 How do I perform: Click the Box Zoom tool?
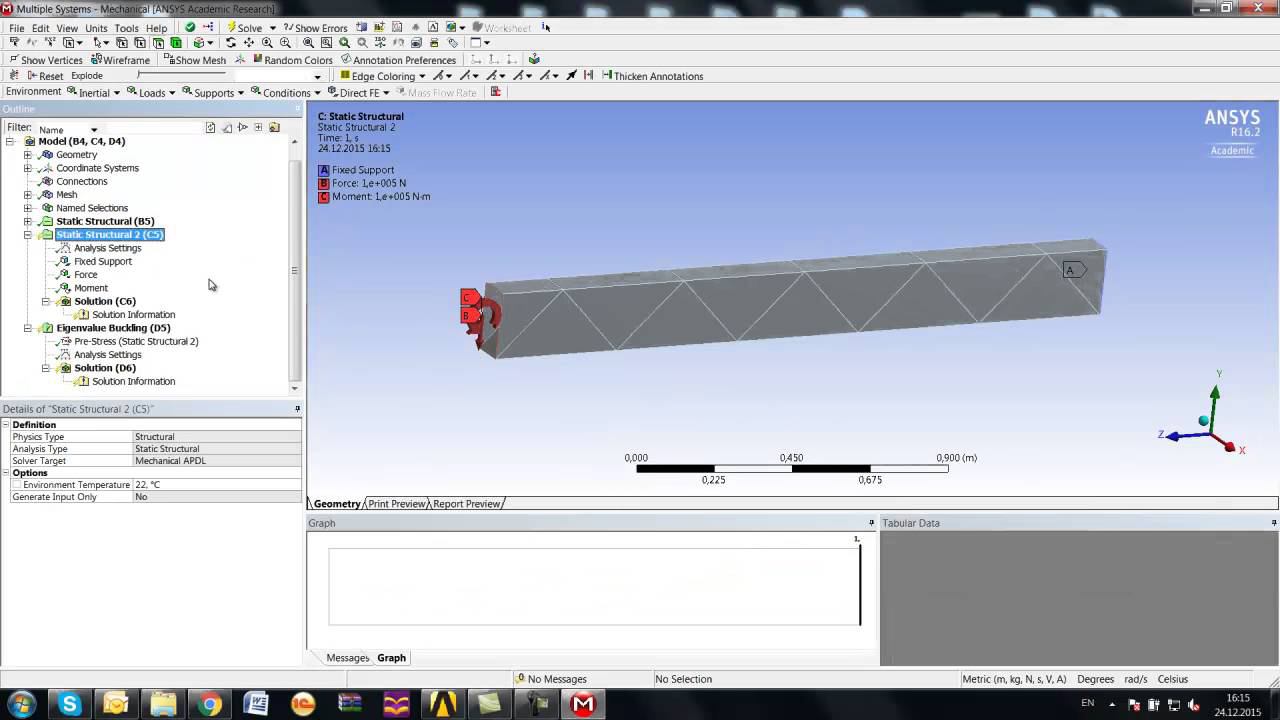285,43
